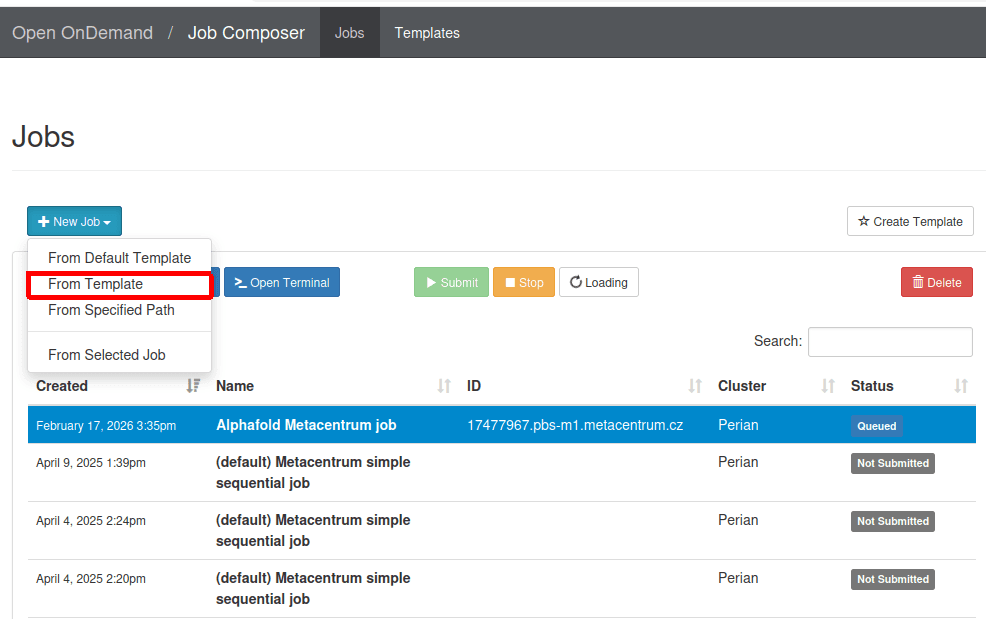Click inside the Search field
This screenshot has width=986, height=619.
(x=890, y=341)
